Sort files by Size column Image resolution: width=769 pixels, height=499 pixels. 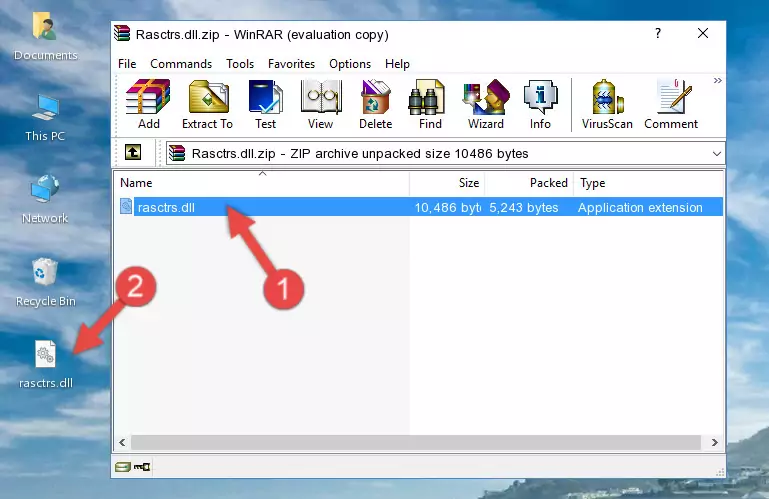[x=447, y=183]
